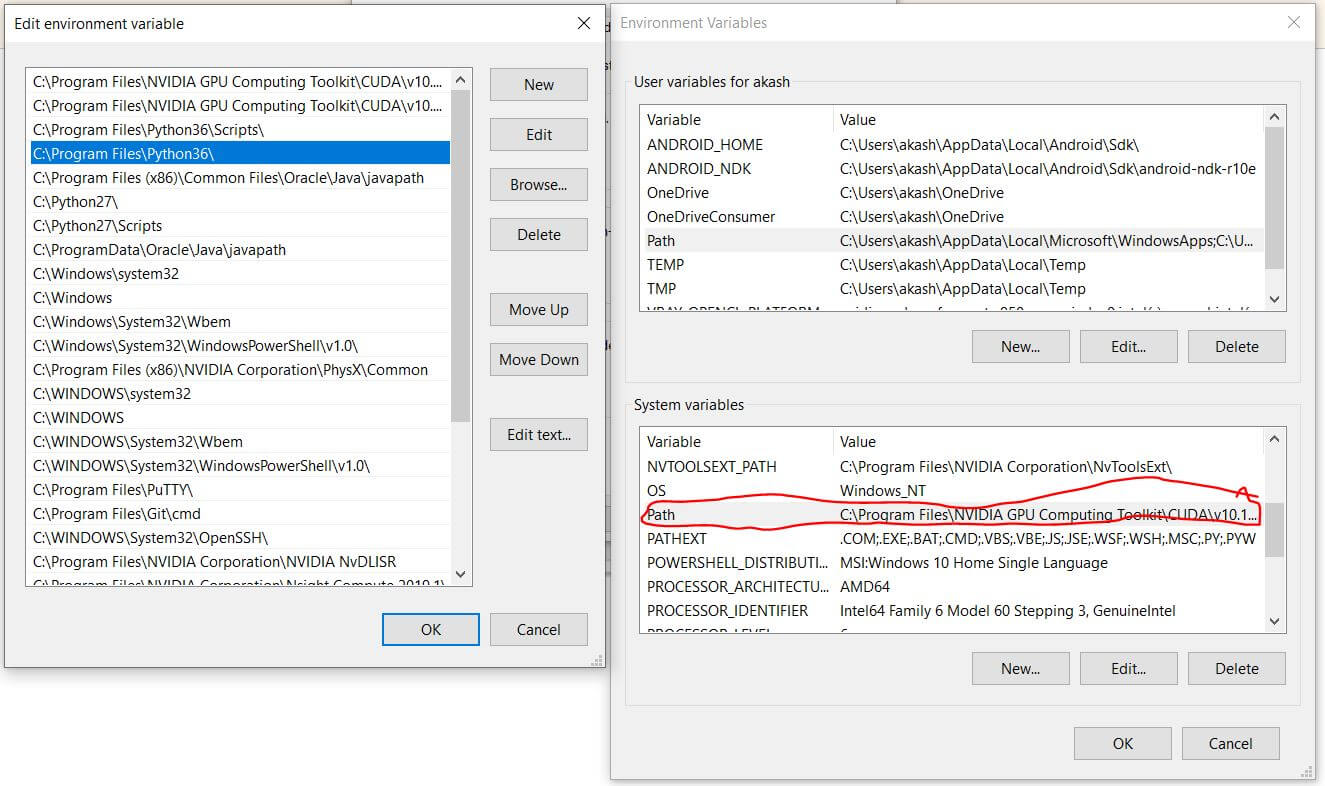Screen dimensions: 1325x786
Task: Click OK in the Environment Variables dialog
Action: (1122, 743)
